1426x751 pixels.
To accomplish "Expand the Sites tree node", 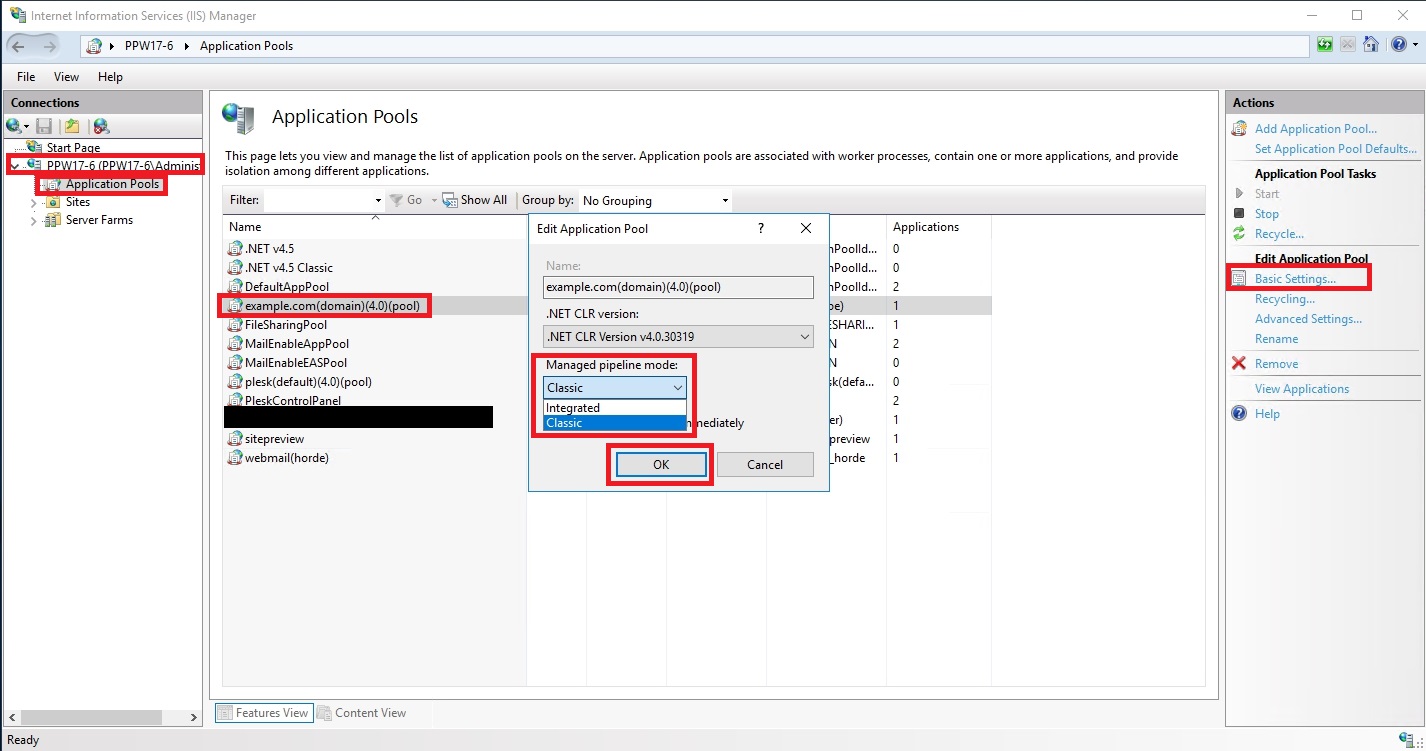I will point(34,203).
